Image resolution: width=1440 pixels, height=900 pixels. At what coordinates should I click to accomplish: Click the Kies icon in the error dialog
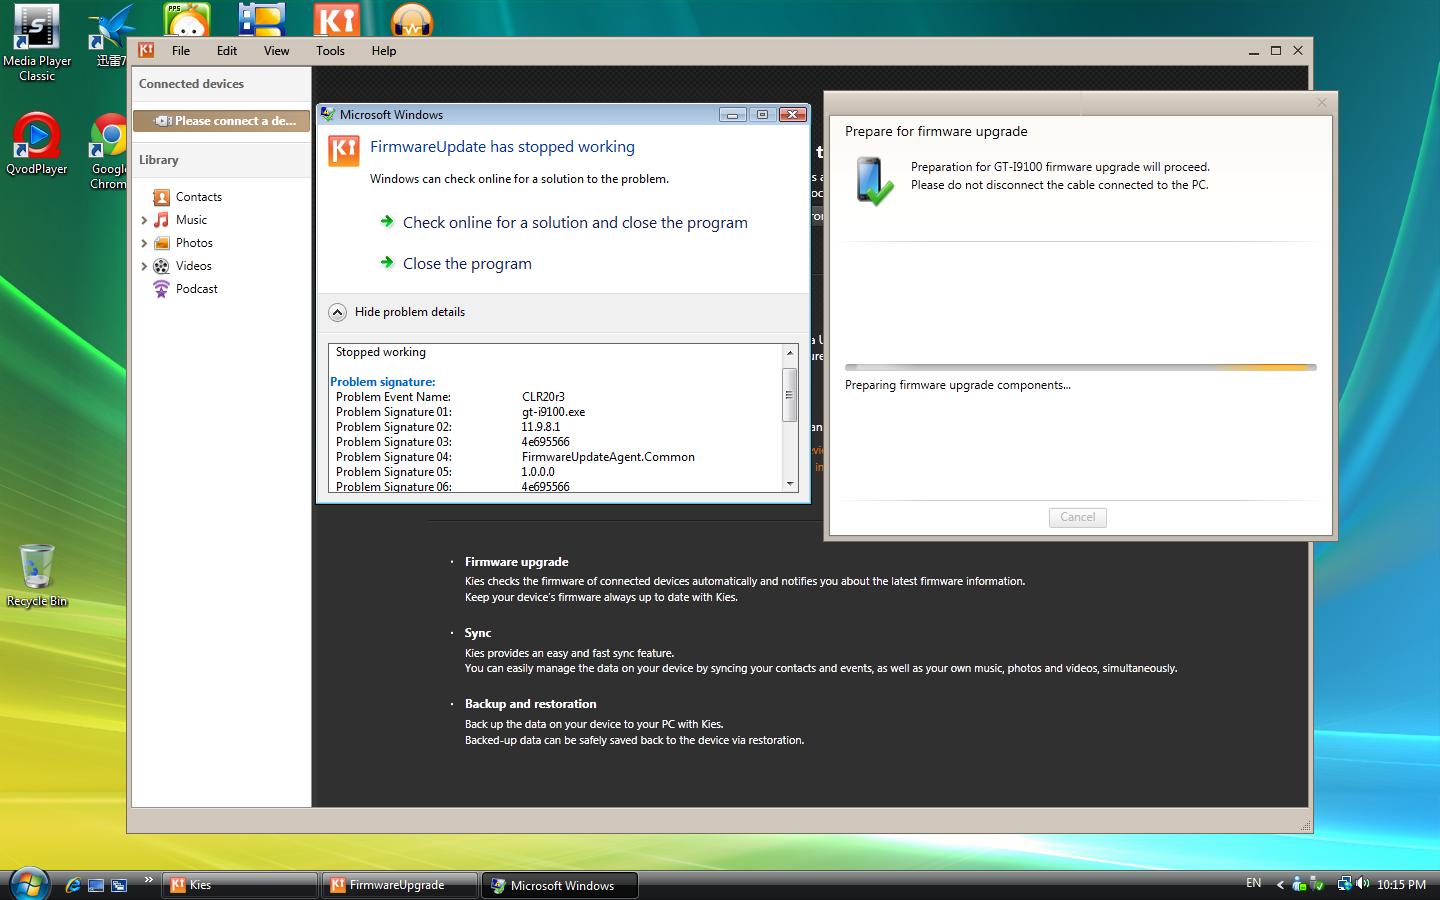(x=343, y=151)
